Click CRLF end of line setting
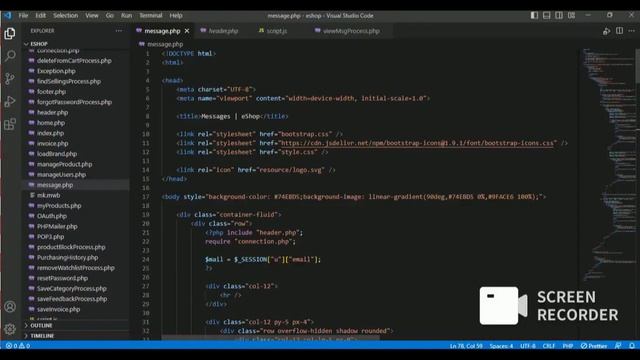640x360 pixels. 549,346
